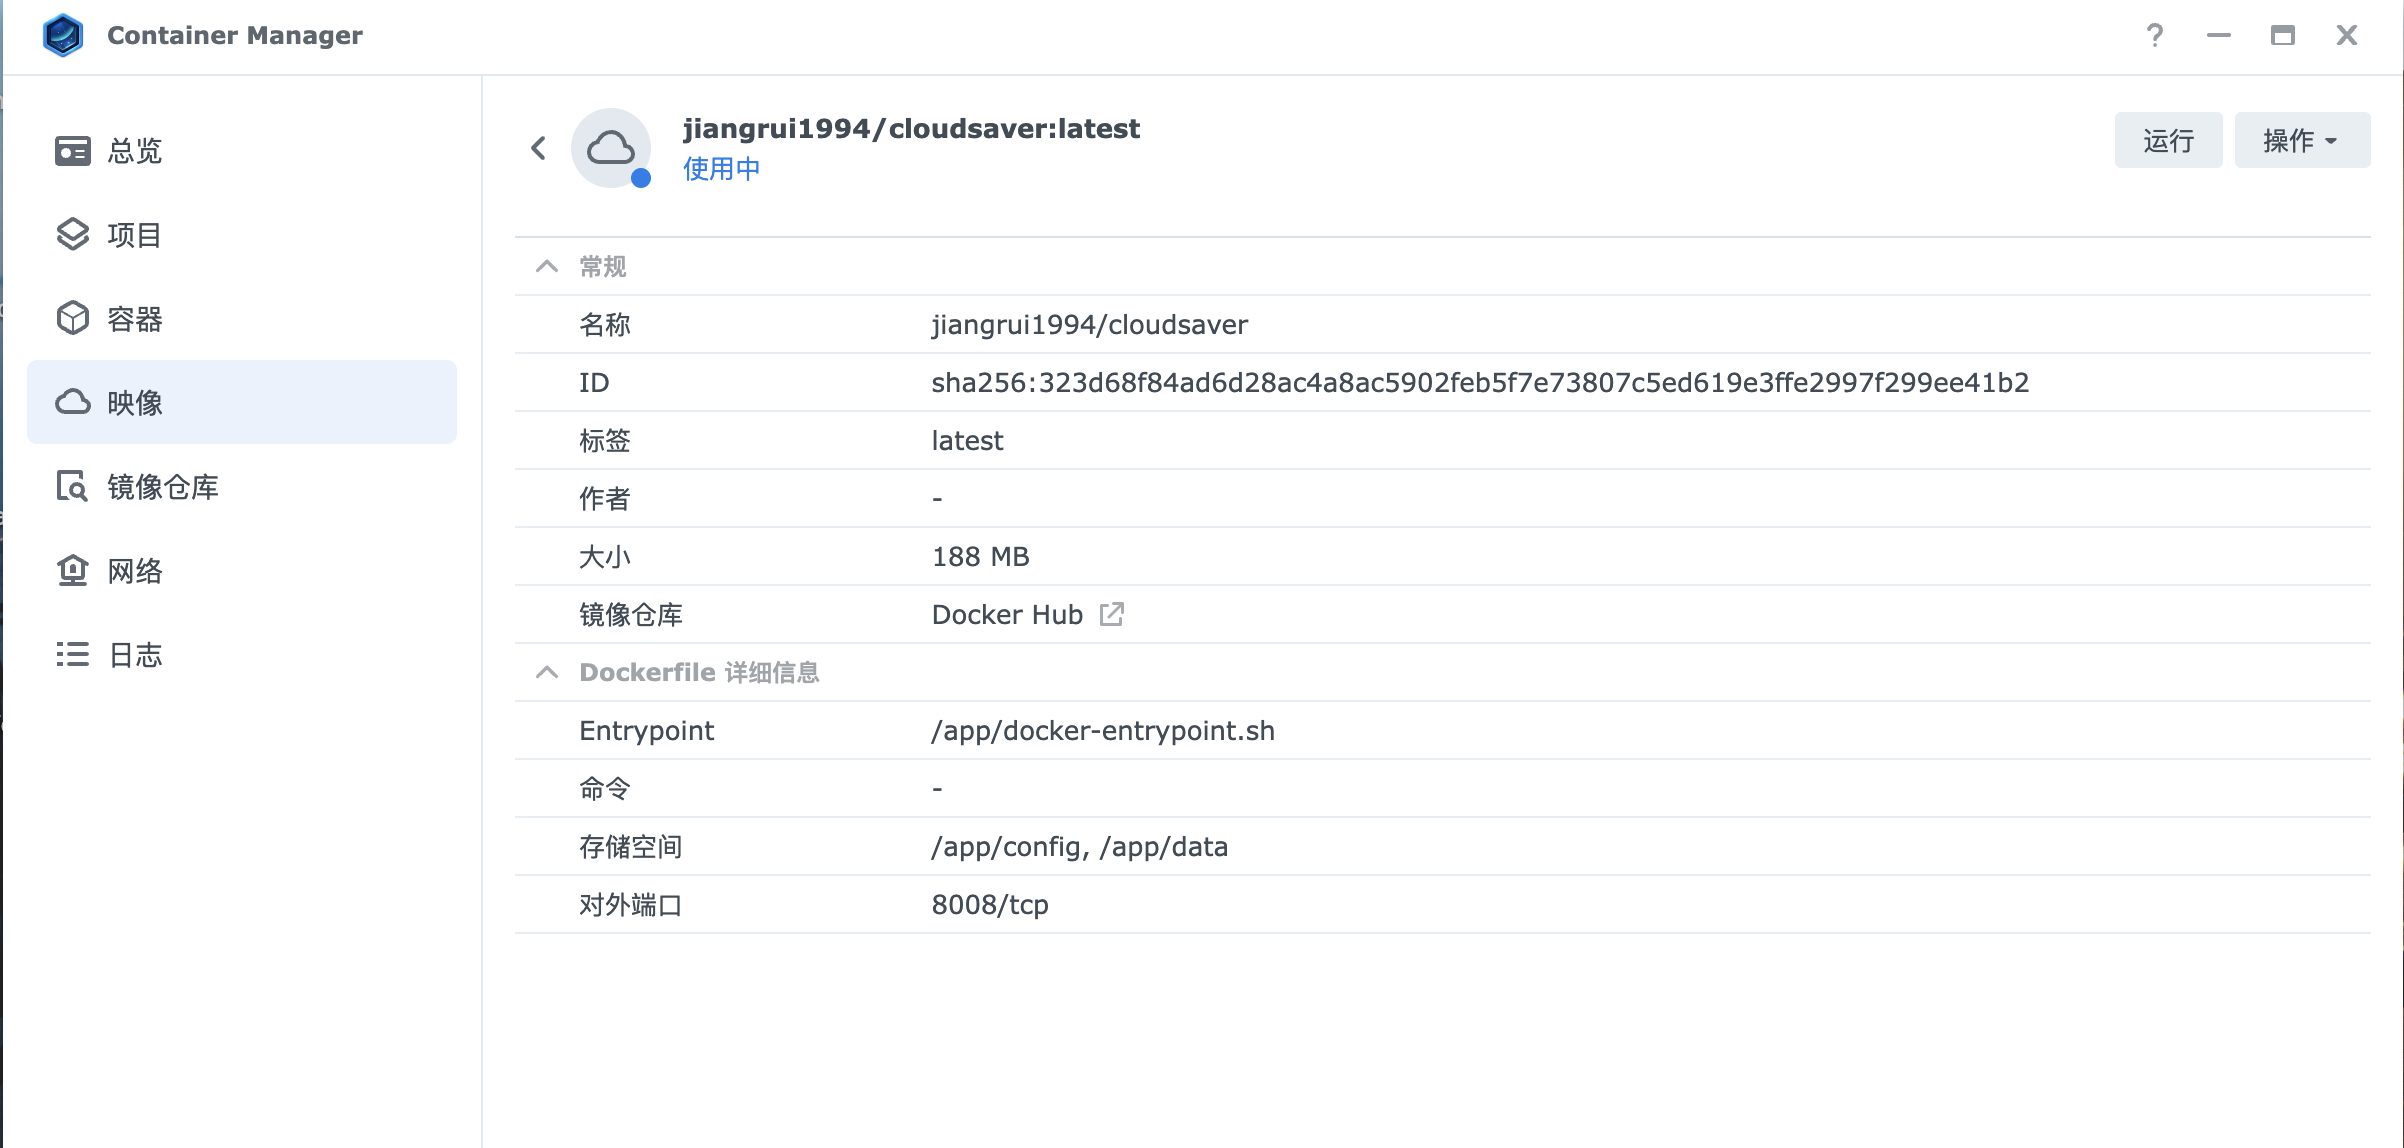The image size is (2404, 1148).
Task: Open the Projects (项目) layers icon
Action: (72, 235)
